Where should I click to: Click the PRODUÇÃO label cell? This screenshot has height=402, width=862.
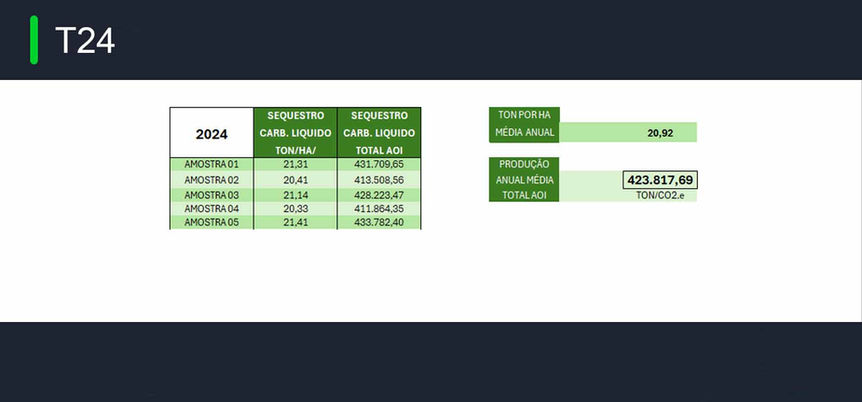click(523, 164)
